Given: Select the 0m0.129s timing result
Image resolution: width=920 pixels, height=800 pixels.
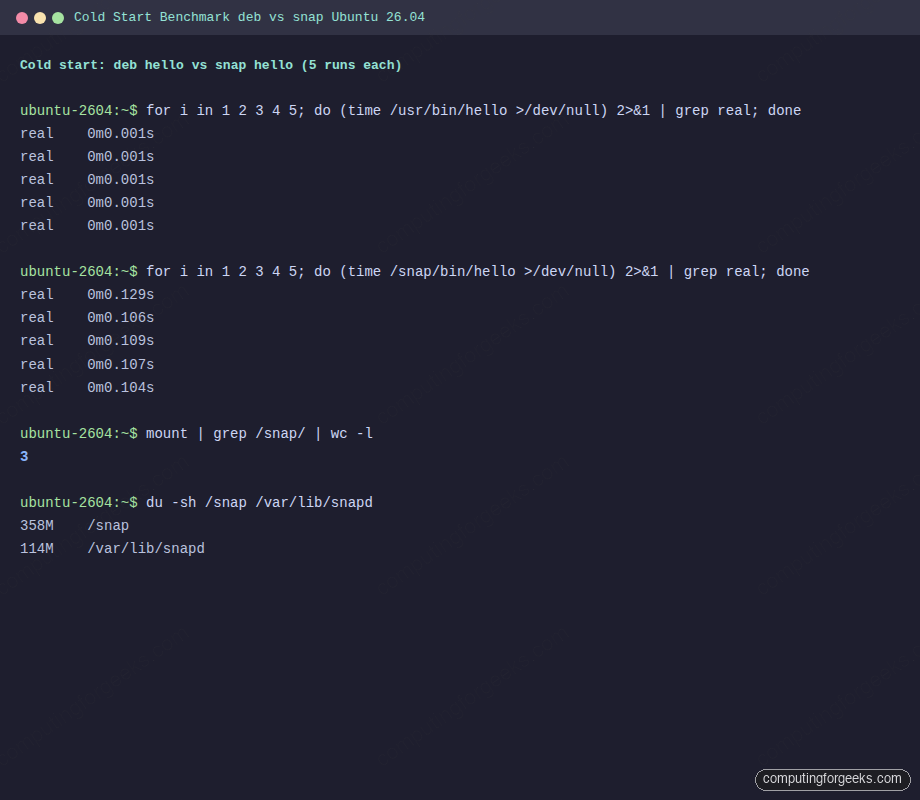Looking at the screenshot, I should (x=120, y=294).
